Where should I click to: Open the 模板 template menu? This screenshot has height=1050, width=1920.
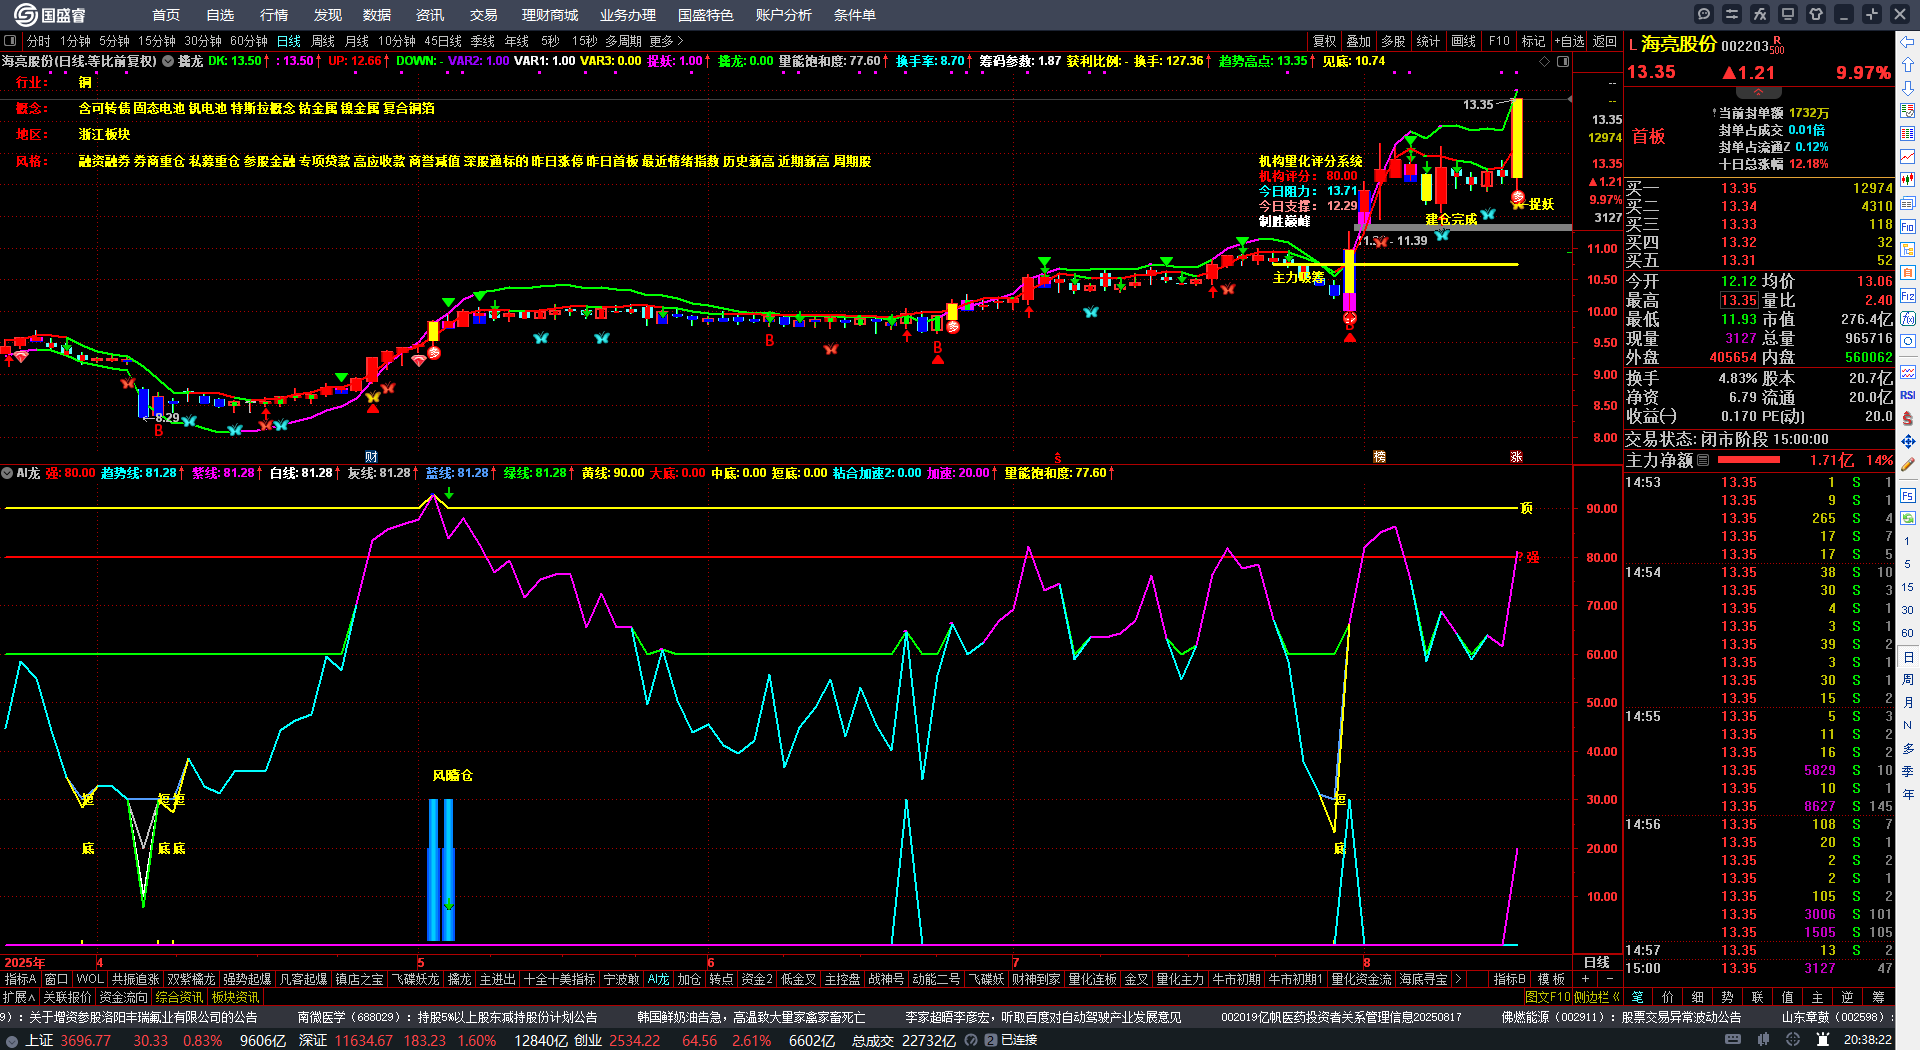pyautogui.click(x=1551, y=979)
